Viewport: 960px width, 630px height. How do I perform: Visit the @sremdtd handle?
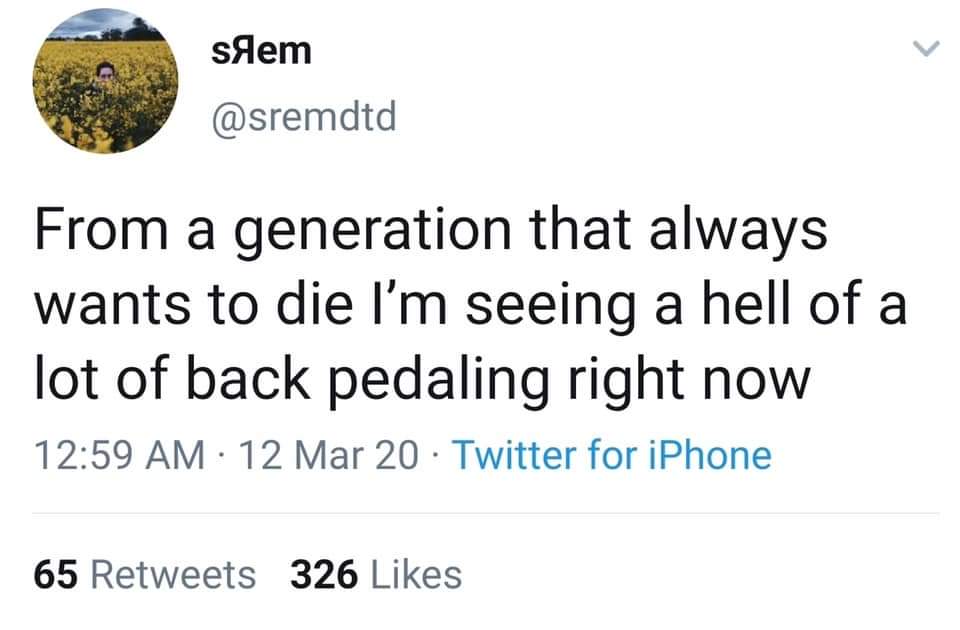tap(305, 118)
